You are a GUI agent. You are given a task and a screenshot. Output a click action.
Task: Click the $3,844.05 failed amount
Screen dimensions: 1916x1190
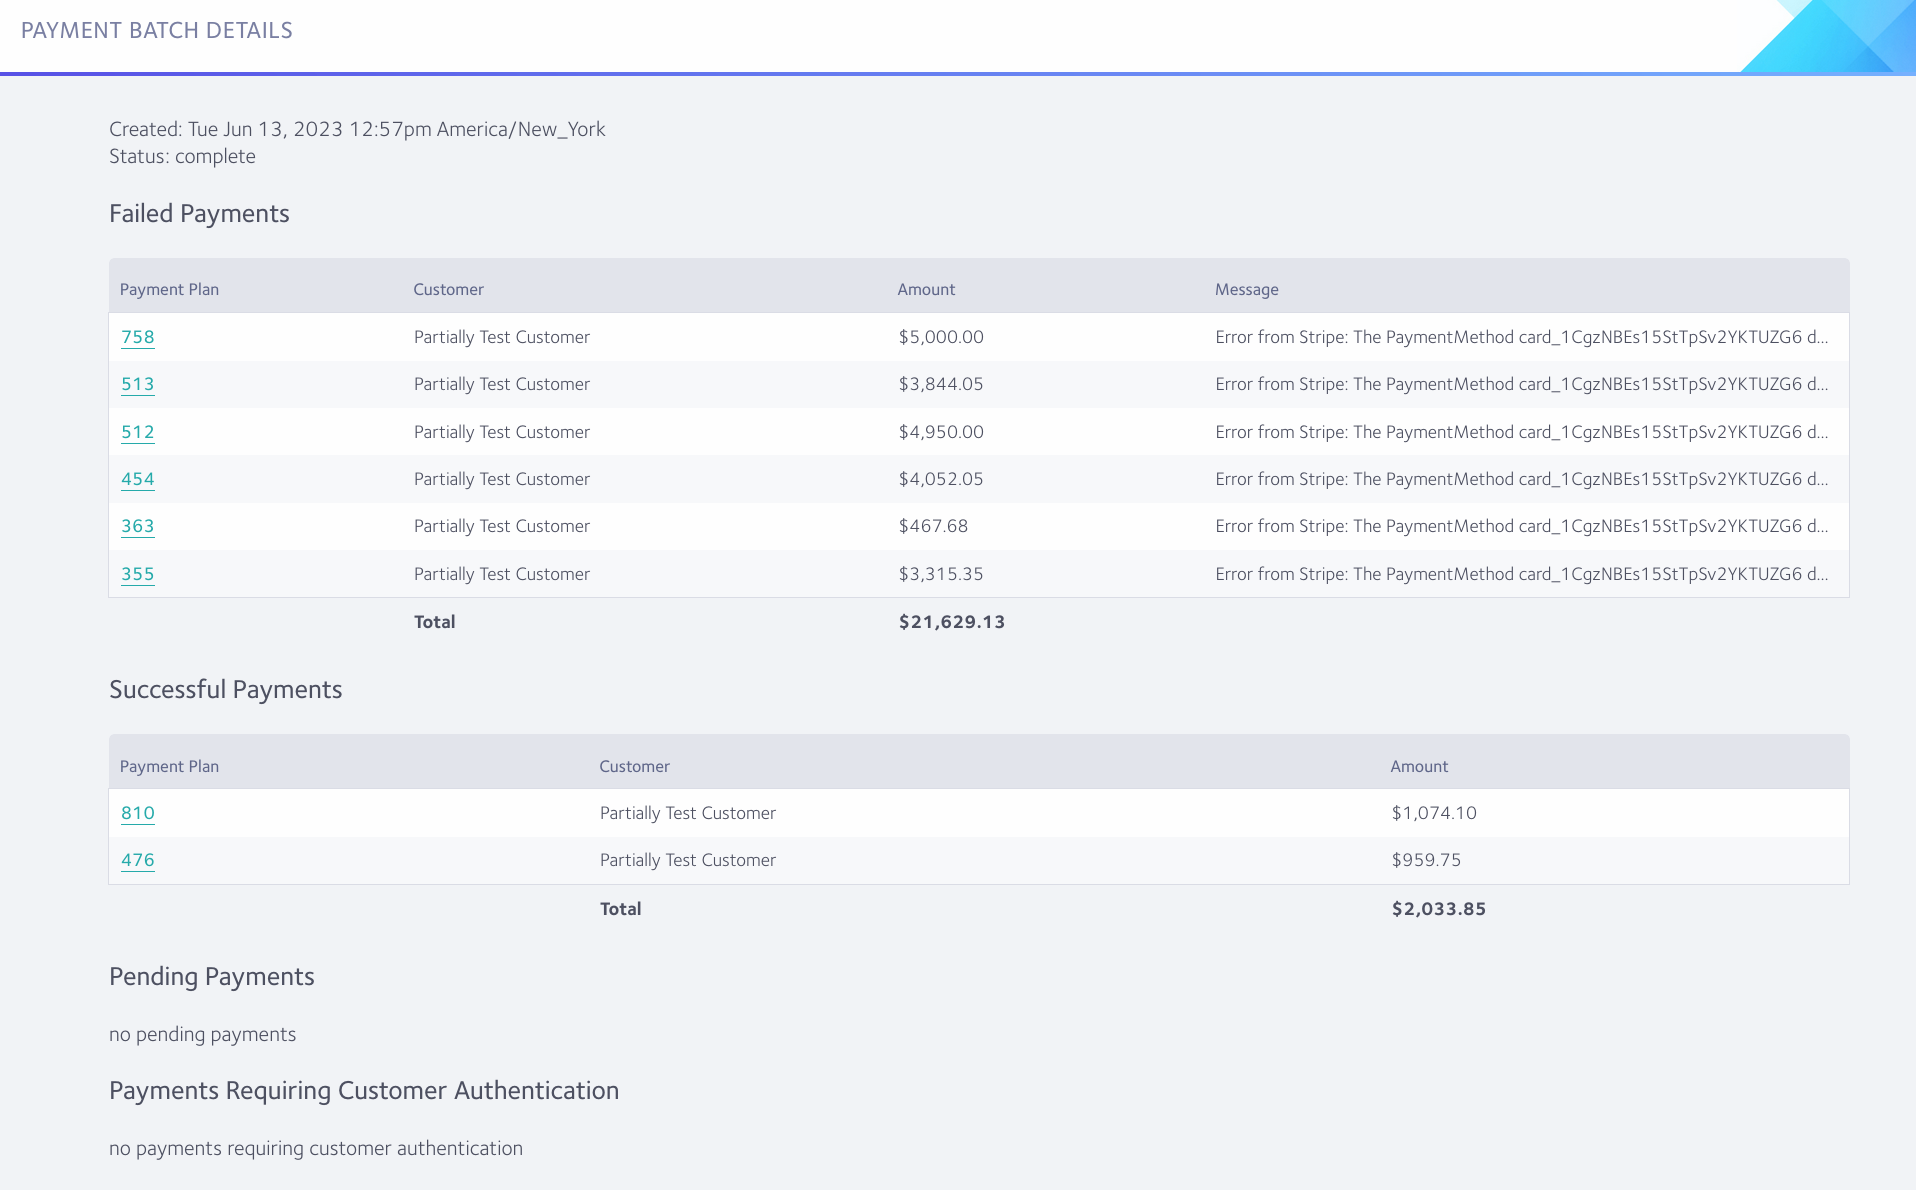941,384
